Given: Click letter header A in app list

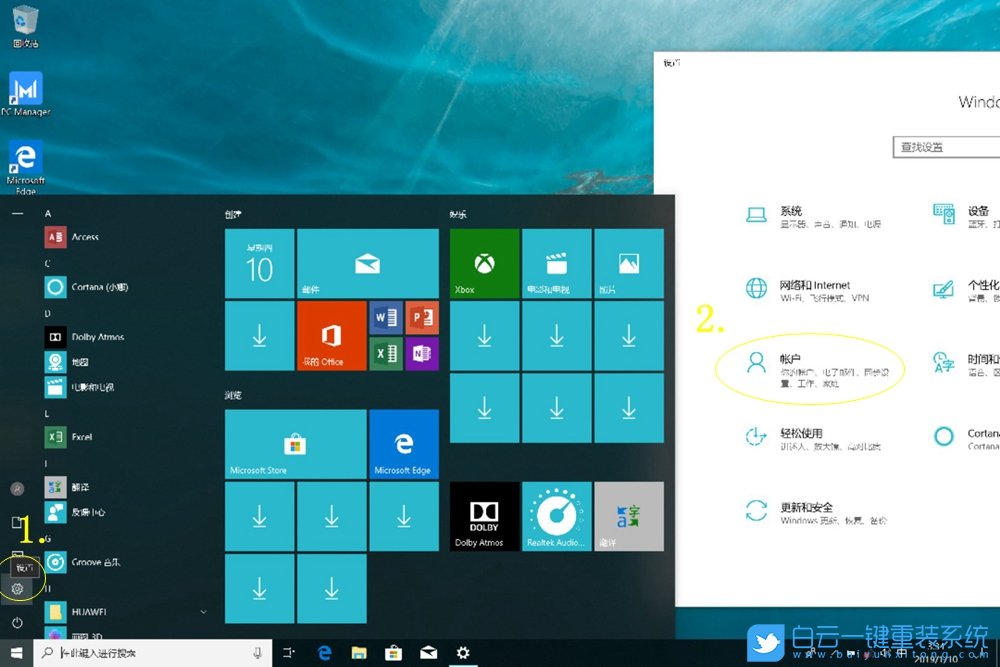Looking at the screenshot, I should pyautogui.click(x=48, y=213).
